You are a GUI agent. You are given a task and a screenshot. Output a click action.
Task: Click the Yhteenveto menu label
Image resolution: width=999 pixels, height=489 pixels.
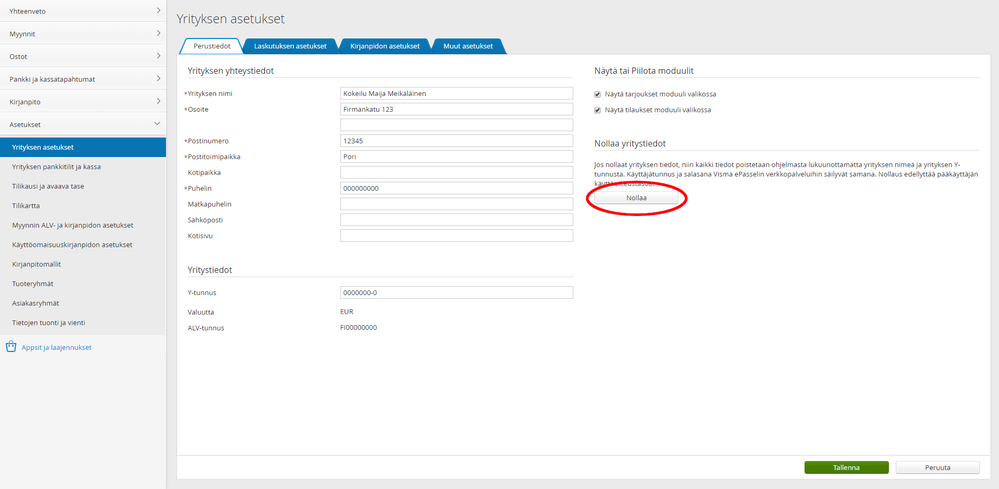coord(27,11)
